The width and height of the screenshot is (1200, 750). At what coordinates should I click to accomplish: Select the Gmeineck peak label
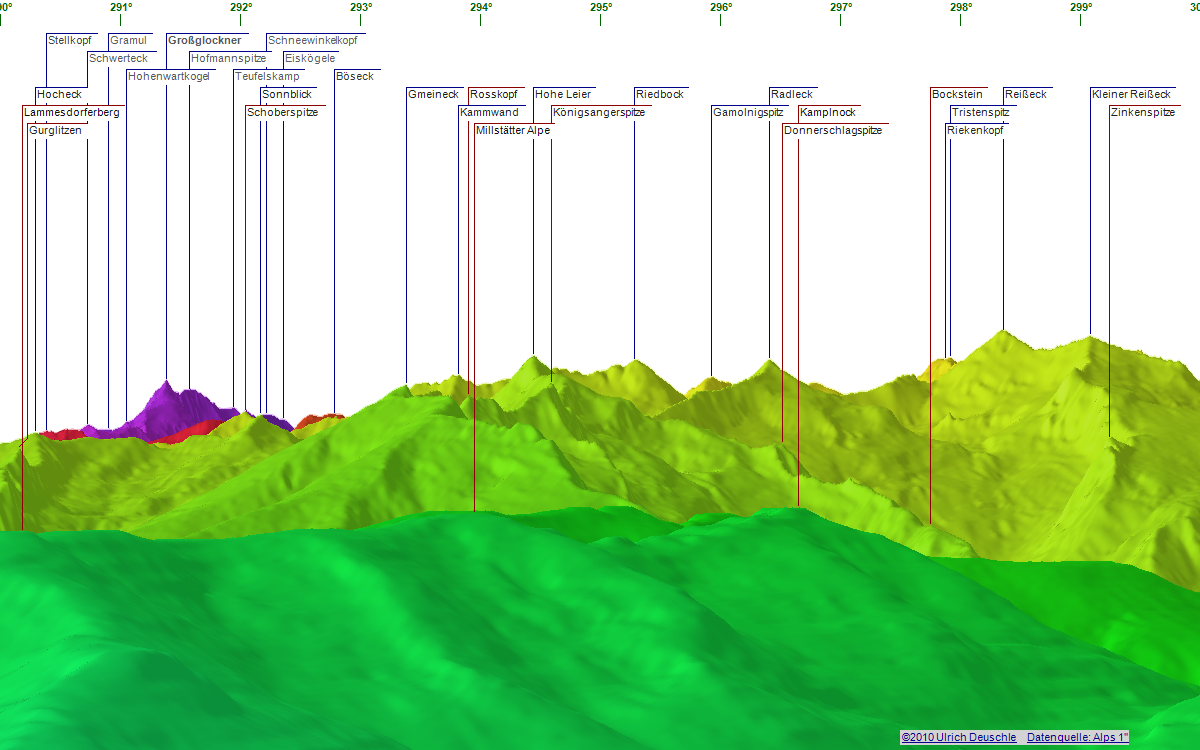point(432,95)
